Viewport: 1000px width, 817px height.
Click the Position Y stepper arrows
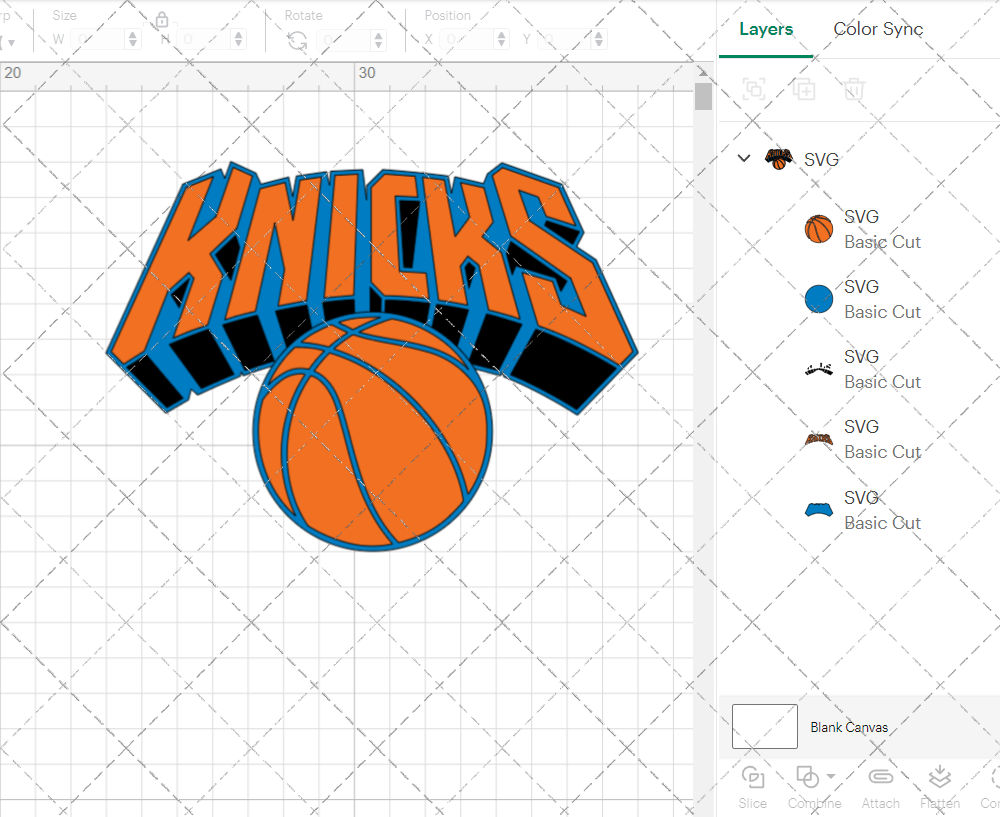599,40
